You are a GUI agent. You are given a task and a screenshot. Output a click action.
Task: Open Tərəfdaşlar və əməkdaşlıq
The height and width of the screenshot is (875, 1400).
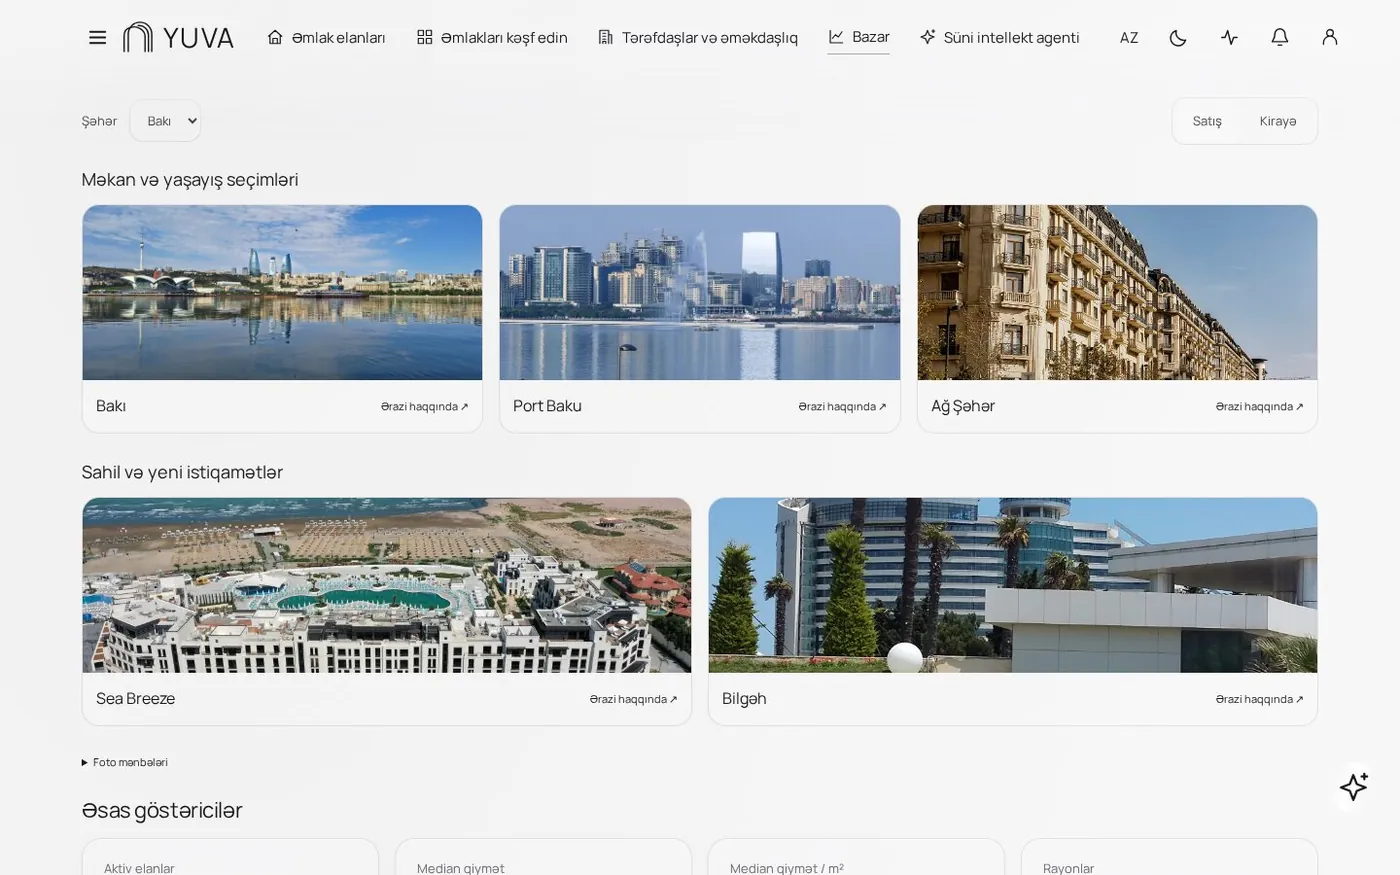click(698, 37)
